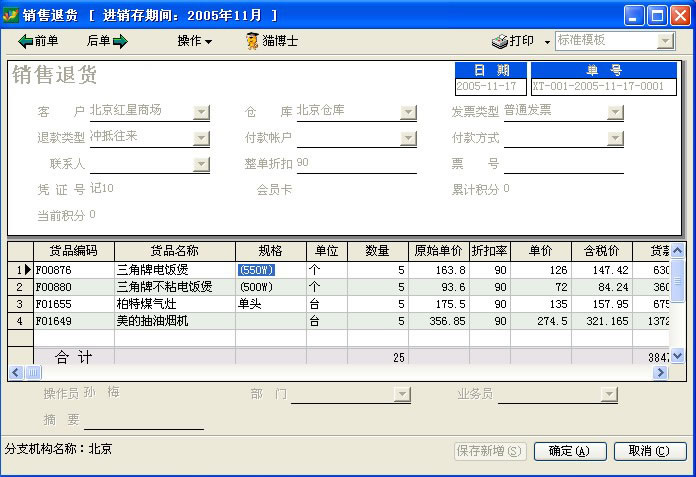Image resolution: width=696 pixels, height=477 pixels.
Task: Open the 标准模板 template dropdown
Action: tap(665, 41)
